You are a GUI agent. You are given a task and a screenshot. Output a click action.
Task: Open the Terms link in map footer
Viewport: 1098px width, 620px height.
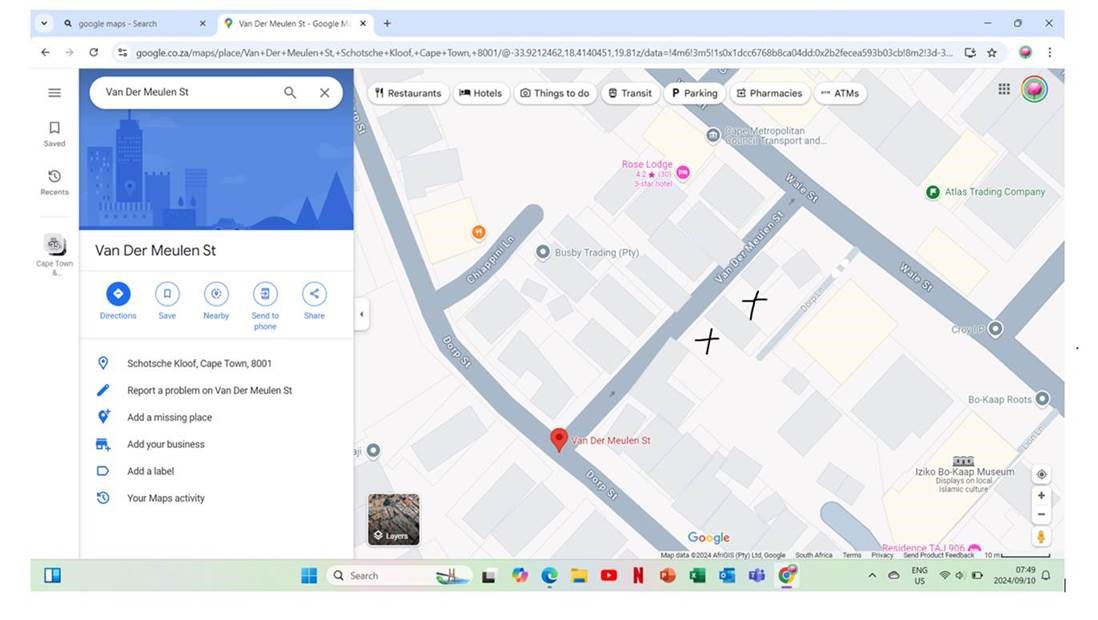coord(852,555)
